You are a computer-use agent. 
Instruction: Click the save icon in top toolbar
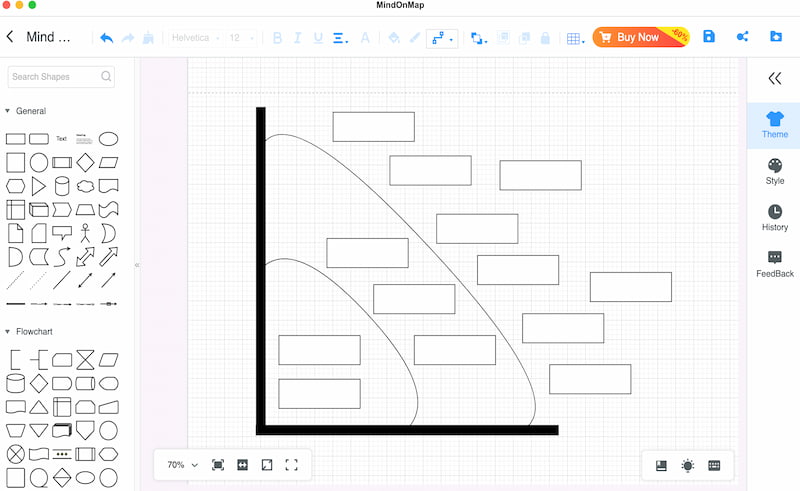pos(709,36)
